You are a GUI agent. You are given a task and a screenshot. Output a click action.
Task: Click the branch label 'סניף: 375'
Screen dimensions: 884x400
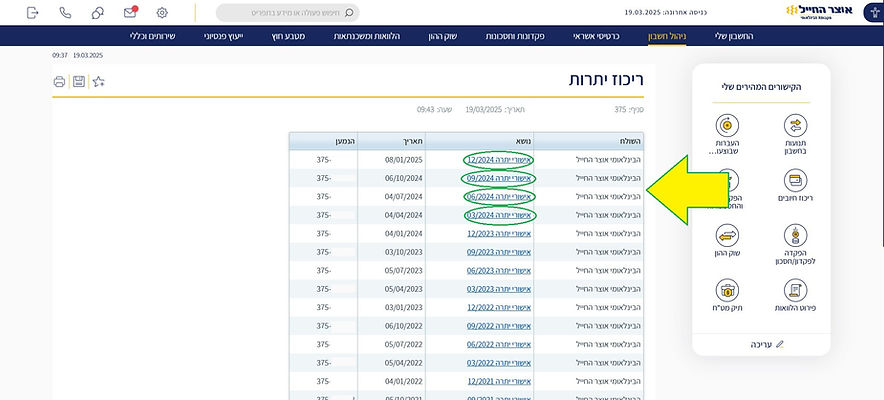[629, 110]
